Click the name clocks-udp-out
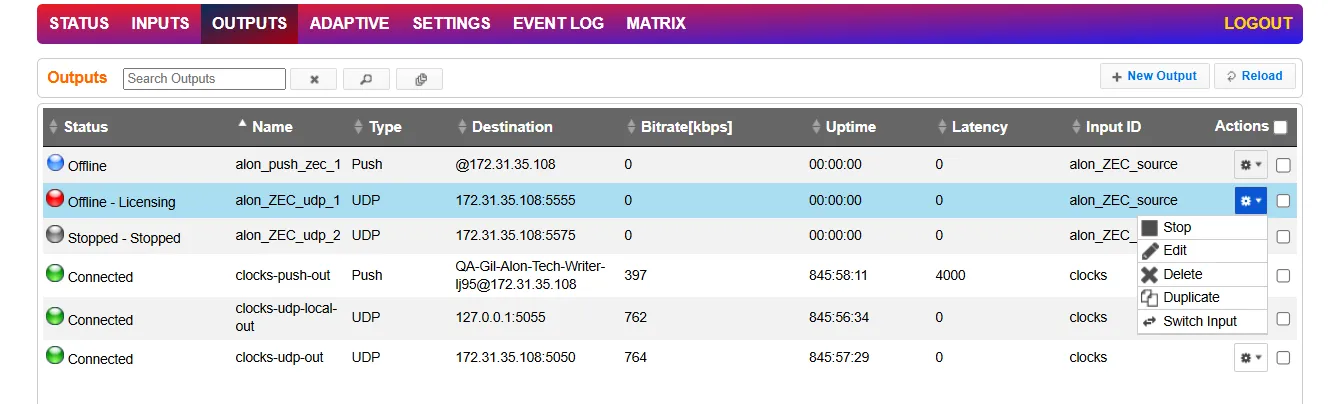 pos(280,357)
